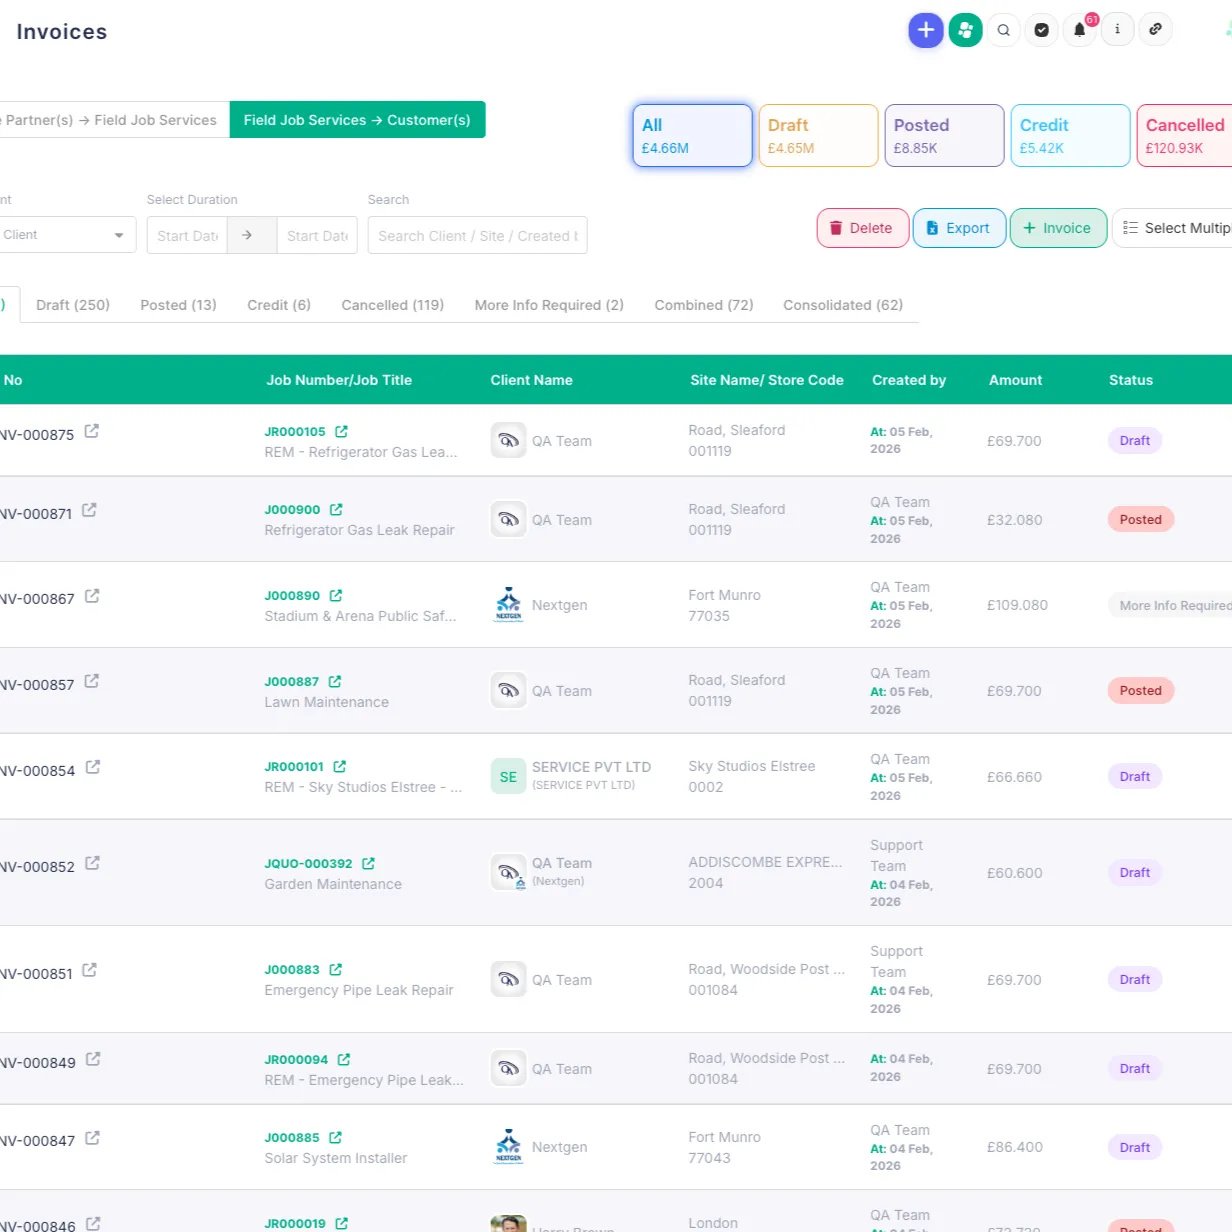The width and height of the screenshot is (1232, 1232).
Task: Click the green apps icon beside the plus button
Action: point(964,30)
